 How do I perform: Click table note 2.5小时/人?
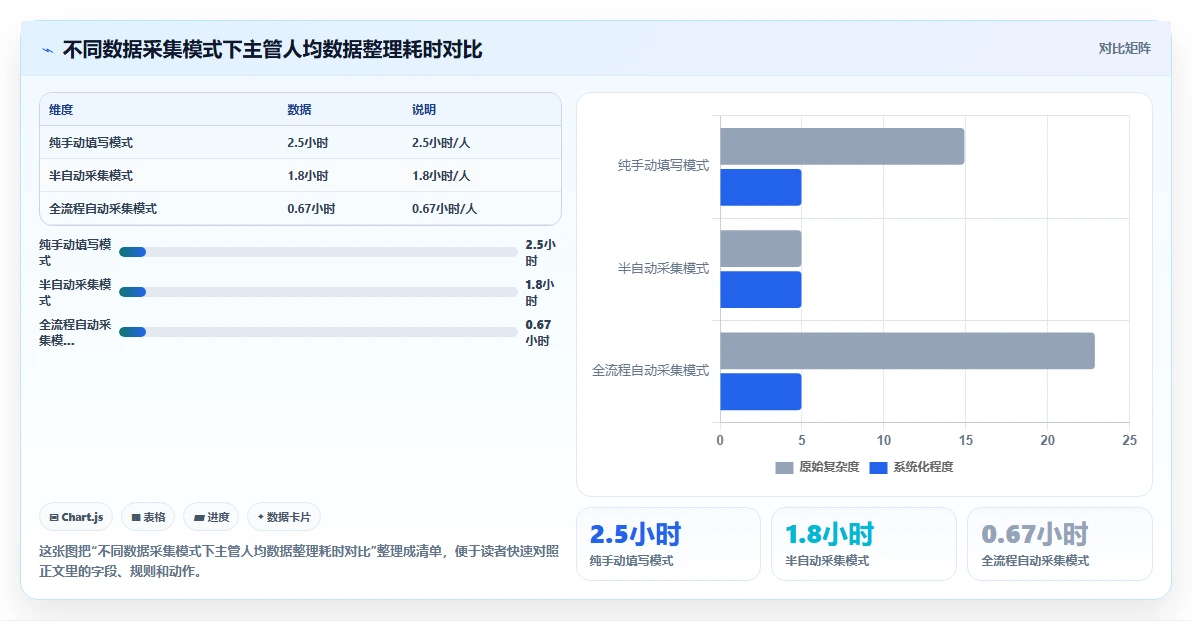coord(441,143)
